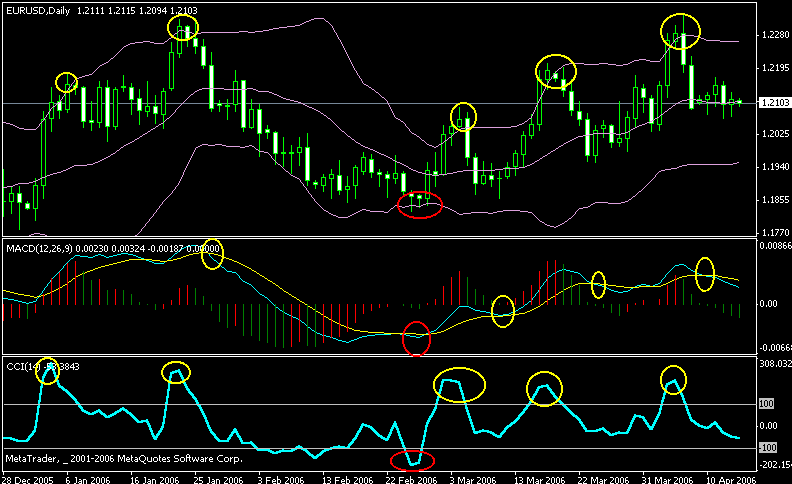Click the CCI 100 level label

click(766, 404)
